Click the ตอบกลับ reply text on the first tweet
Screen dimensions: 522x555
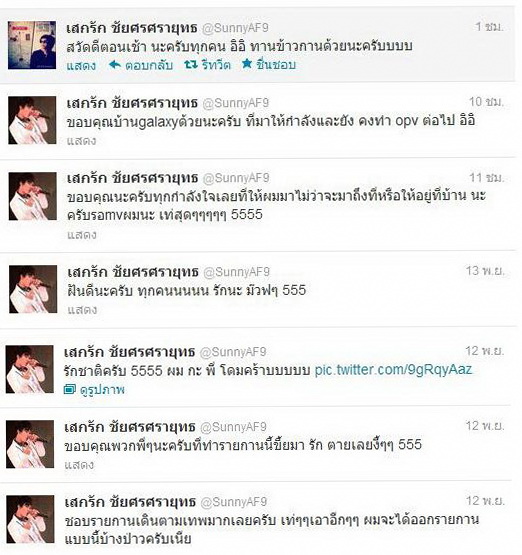tap(149, 65)
